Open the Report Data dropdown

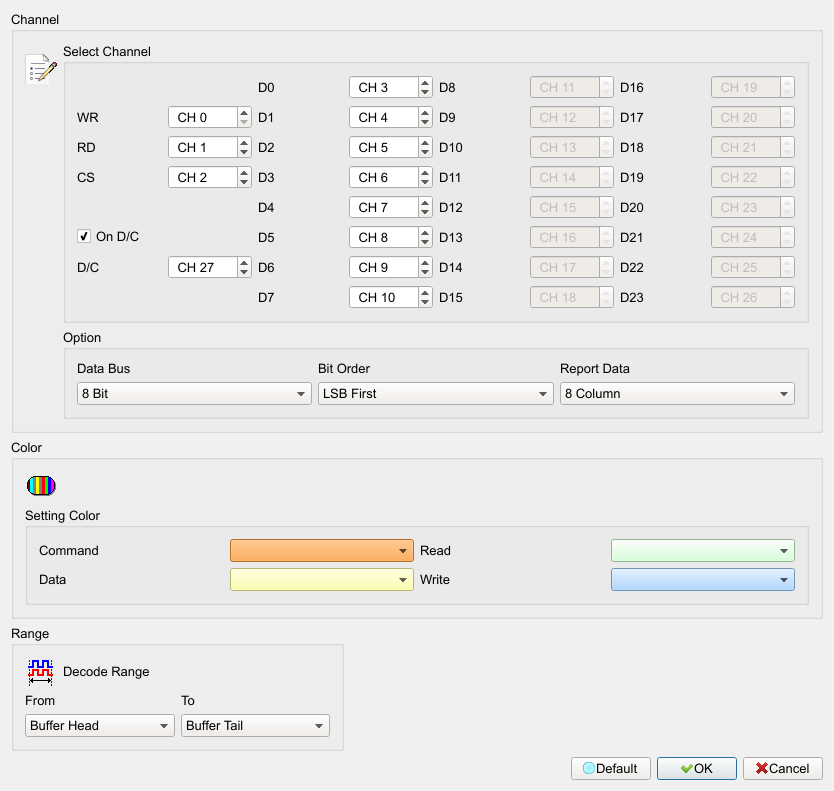pos(677,394)
